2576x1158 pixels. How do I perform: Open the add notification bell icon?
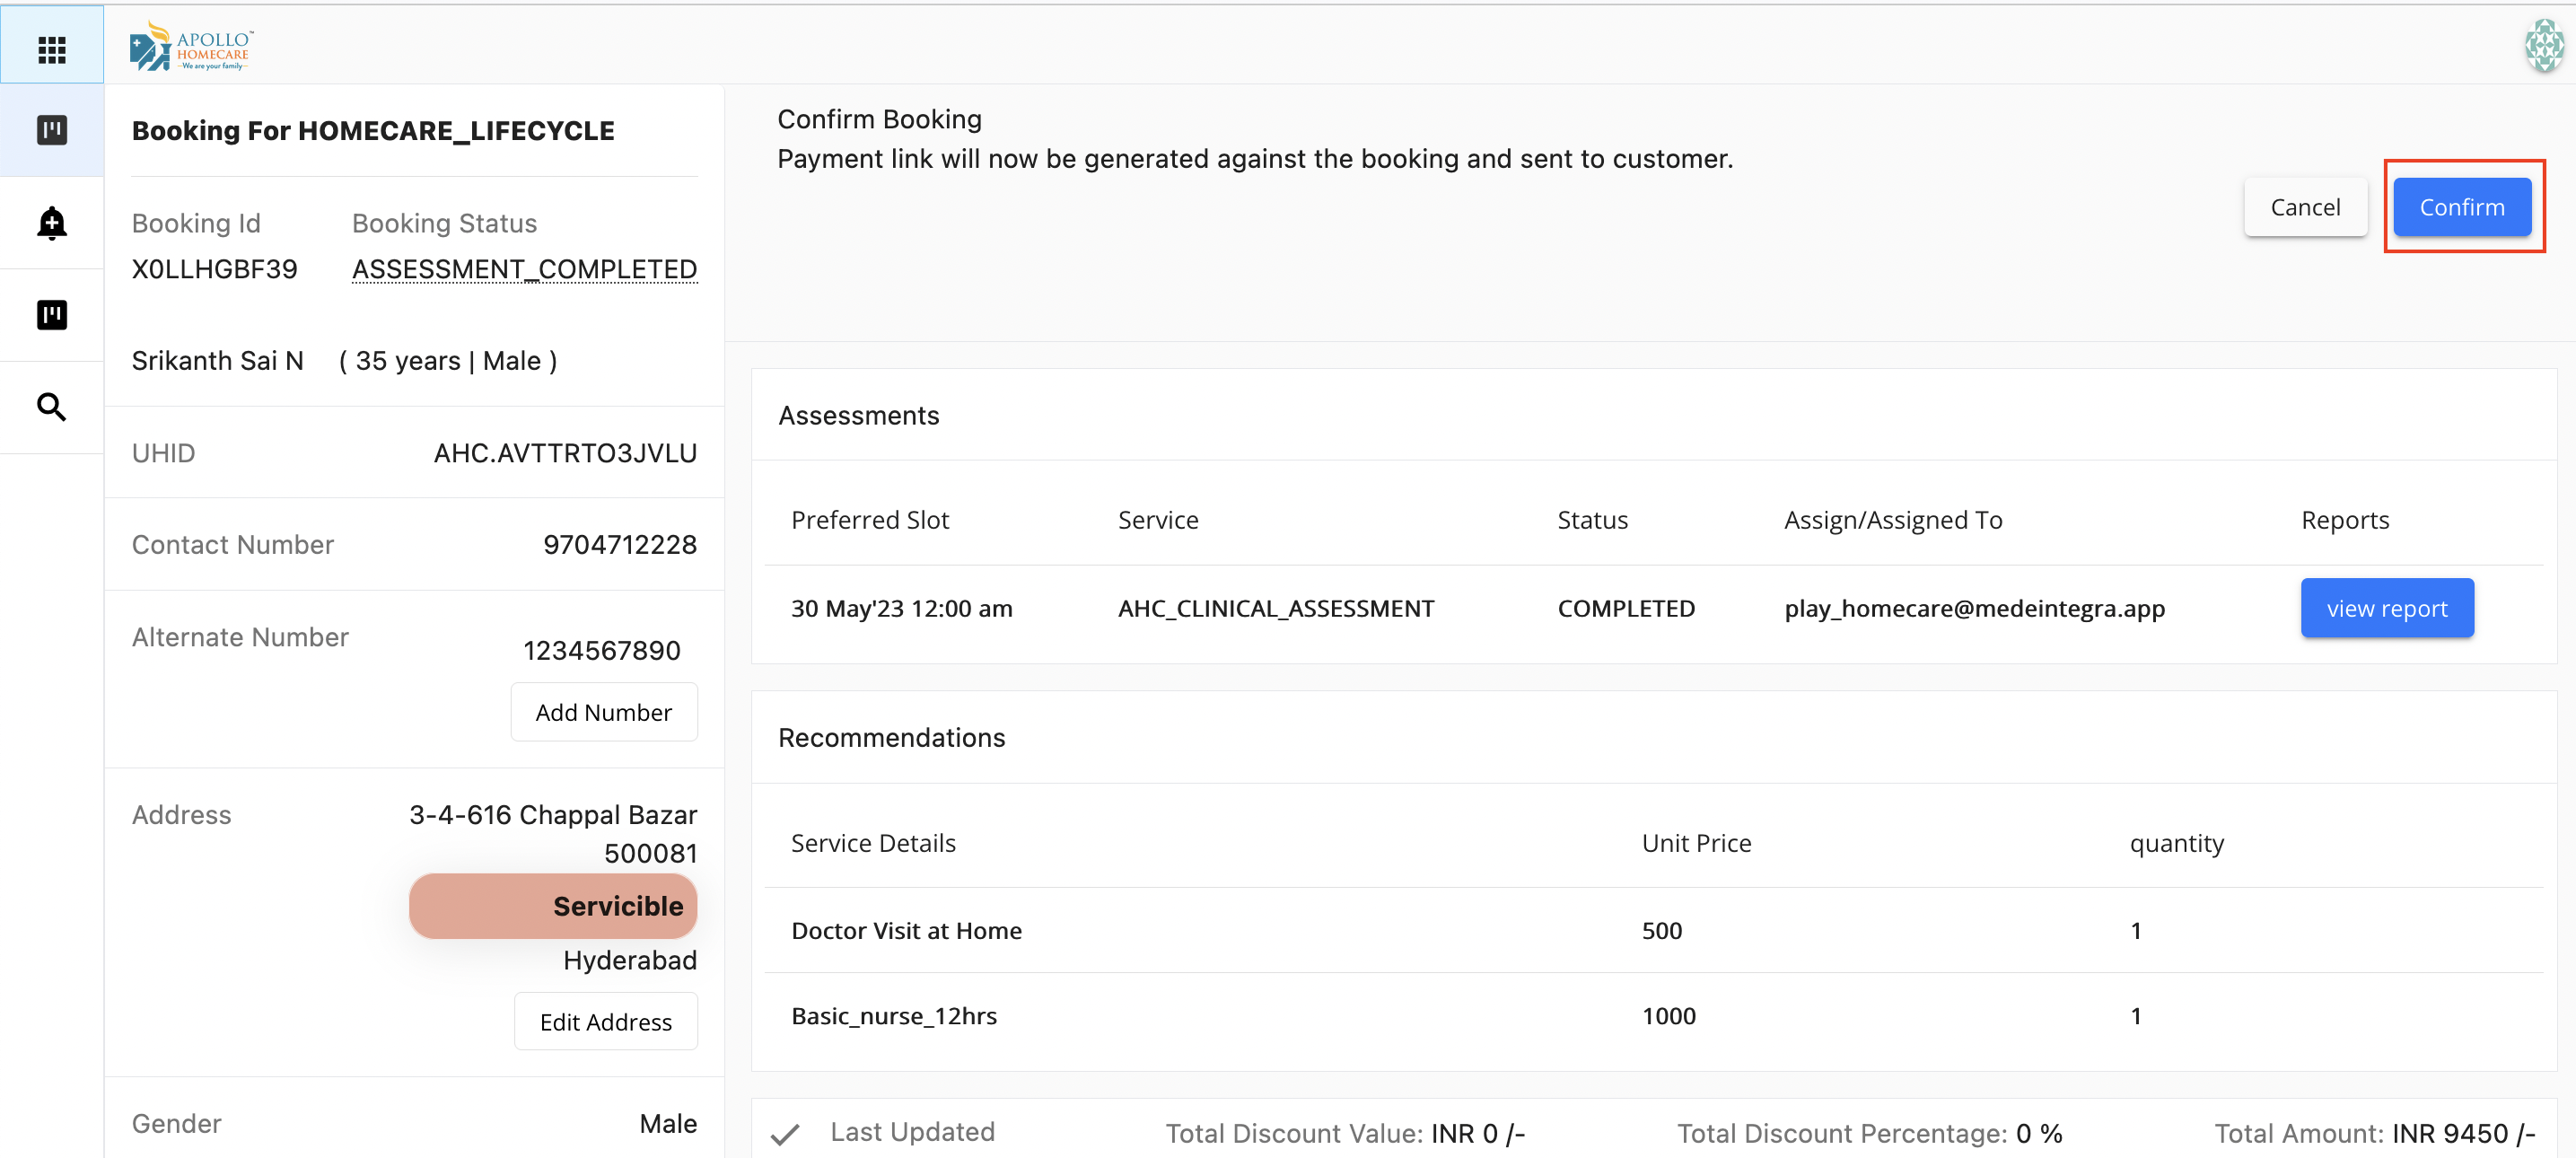coord(51,223)
